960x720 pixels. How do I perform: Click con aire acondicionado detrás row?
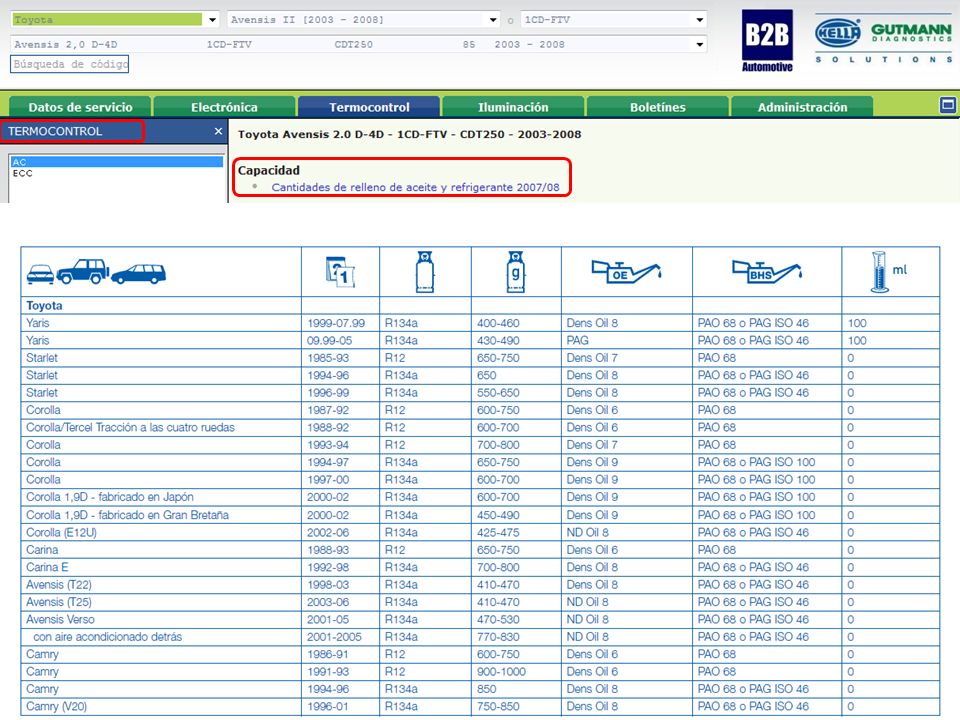click(x=107, y=637)
